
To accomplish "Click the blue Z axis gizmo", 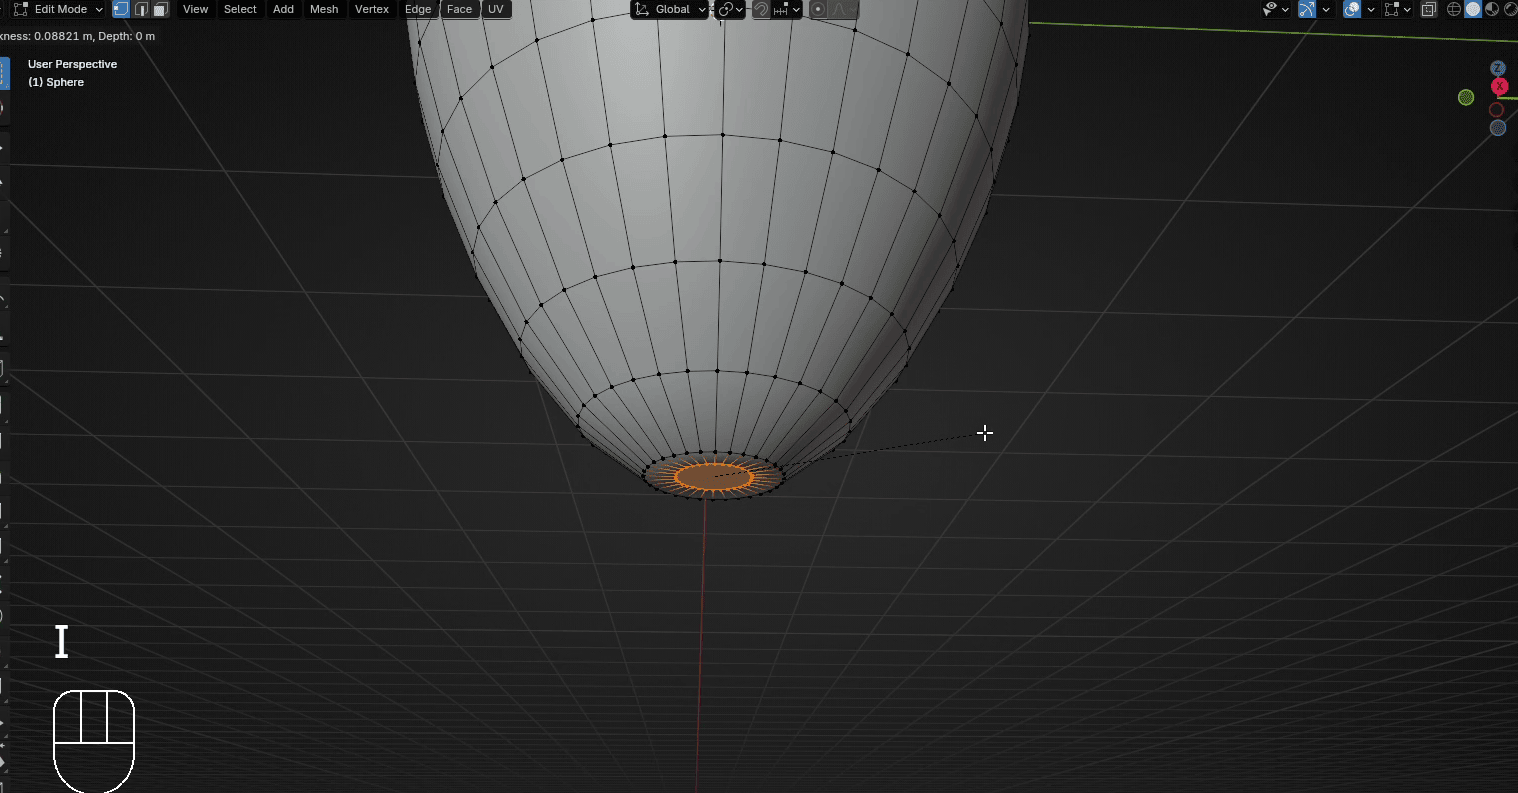I will point(1498,68).
